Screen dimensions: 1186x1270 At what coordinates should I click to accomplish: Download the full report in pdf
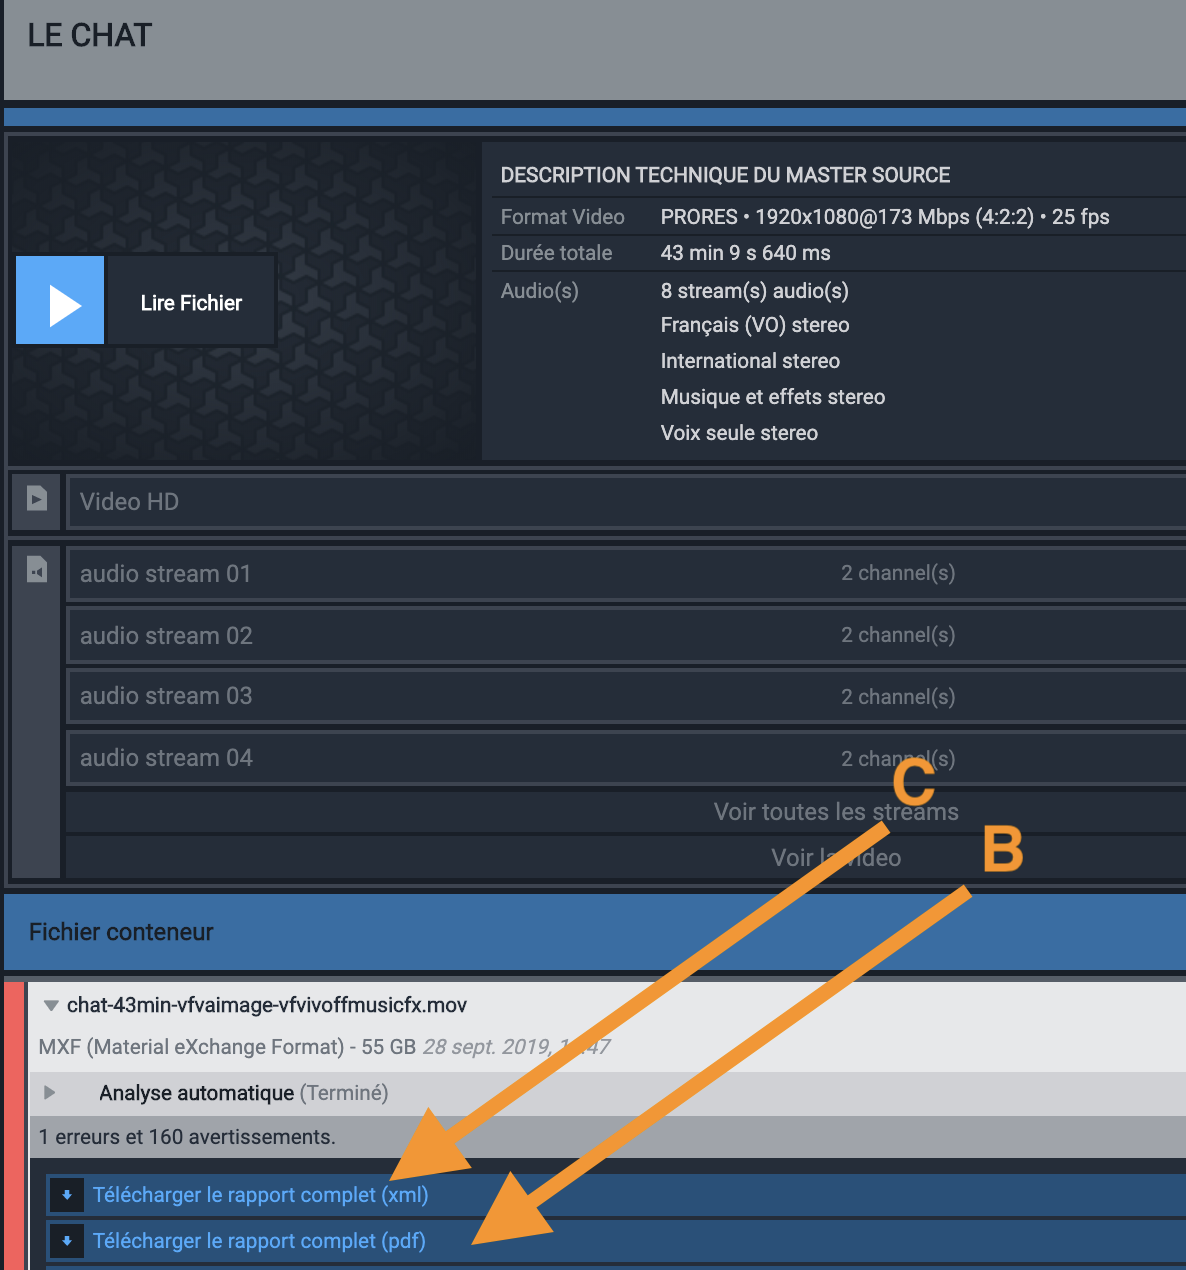point(259,1241)
